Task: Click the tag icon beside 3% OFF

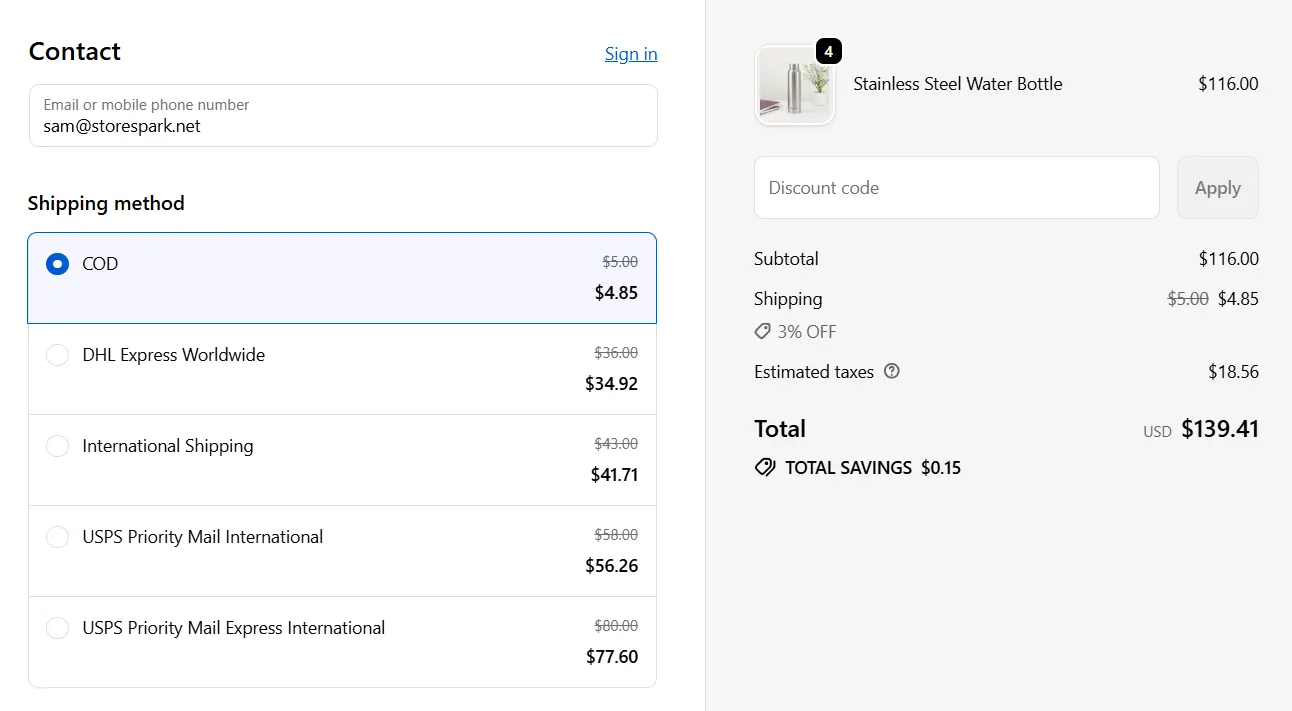Action: pos(761,331)
